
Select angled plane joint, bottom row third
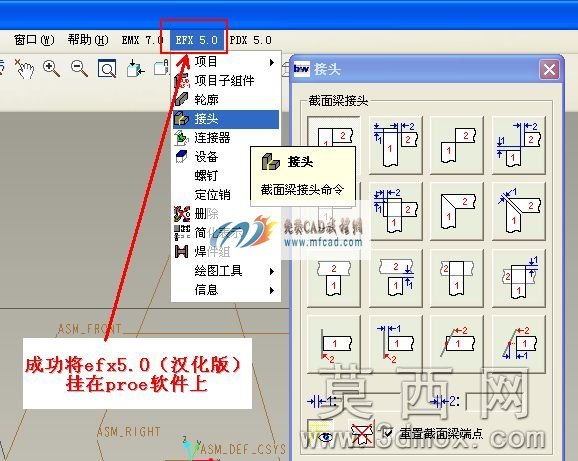tap(457, 345)
